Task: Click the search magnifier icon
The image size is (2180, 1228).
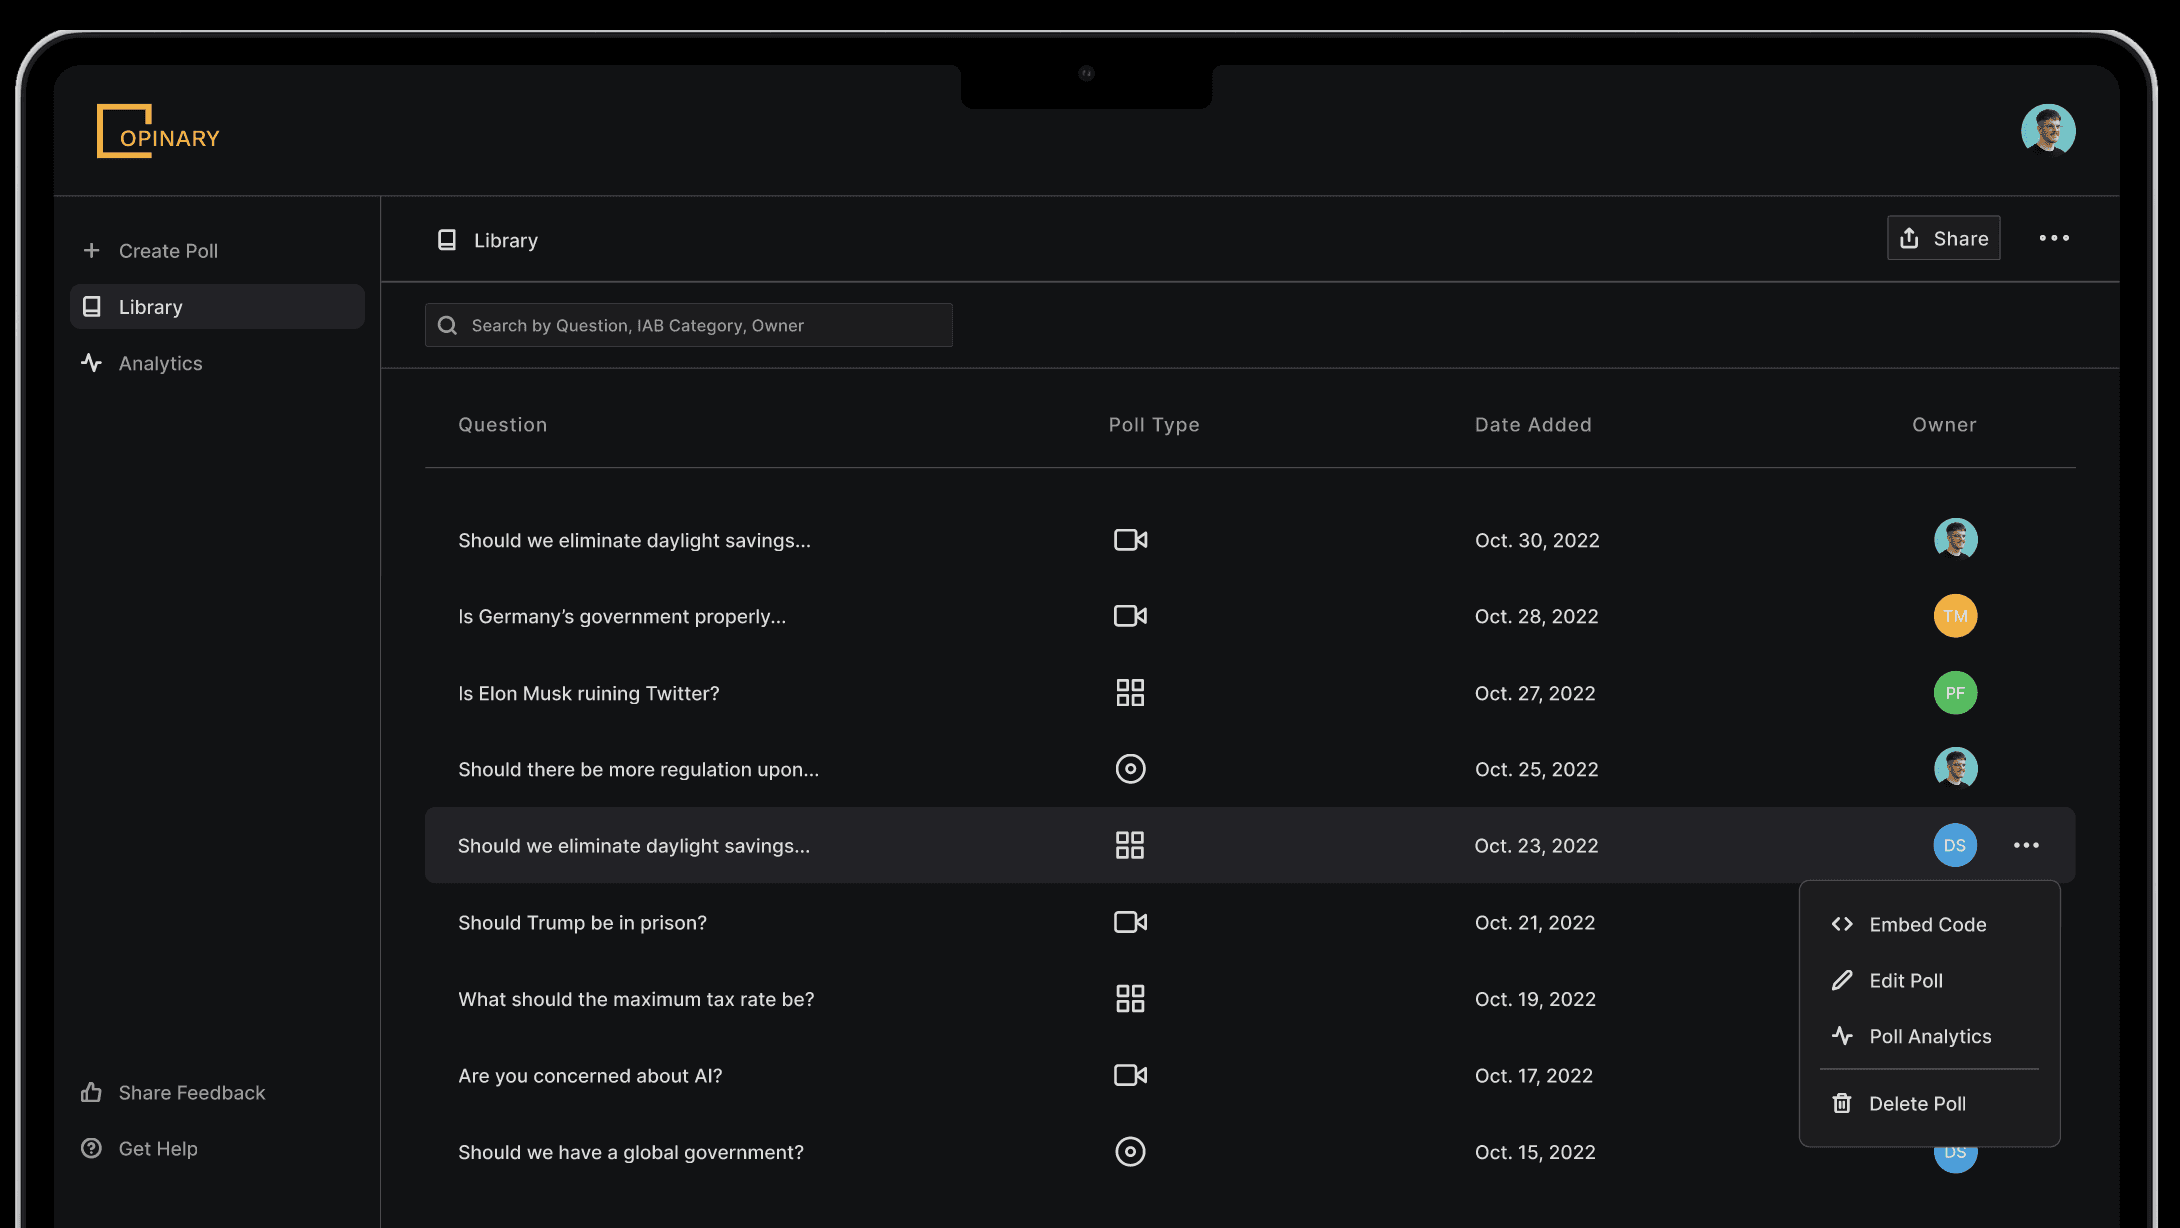Action: click(x=448, y=326)
